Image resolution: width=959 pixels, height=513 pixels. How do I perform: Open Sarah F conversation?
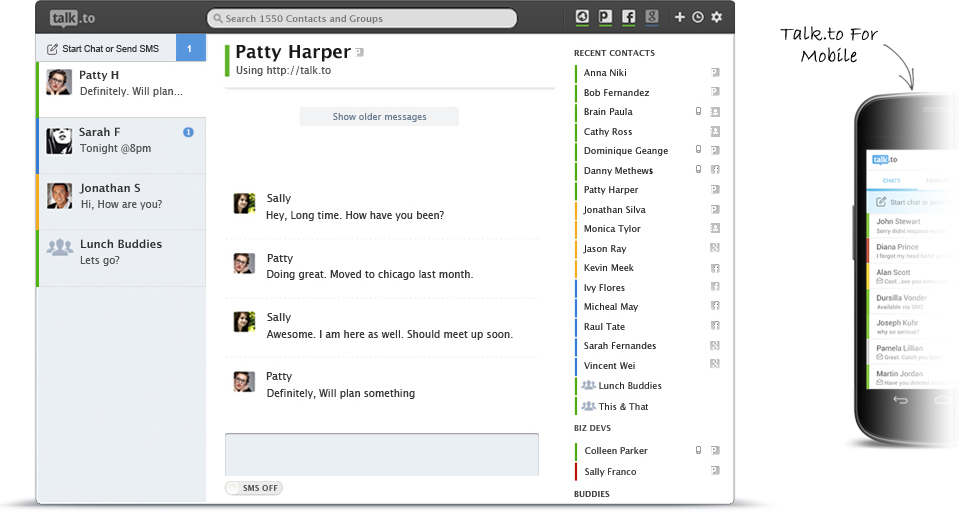pyautogui.click(x=121, y=146)
